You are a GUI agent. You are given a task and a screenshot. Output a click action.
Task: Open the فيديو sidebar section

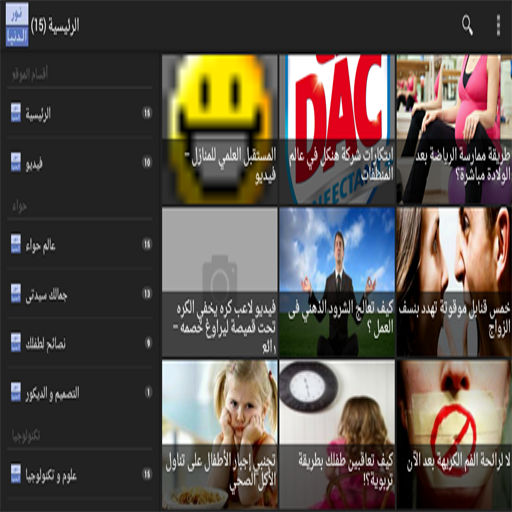[80, 162]
